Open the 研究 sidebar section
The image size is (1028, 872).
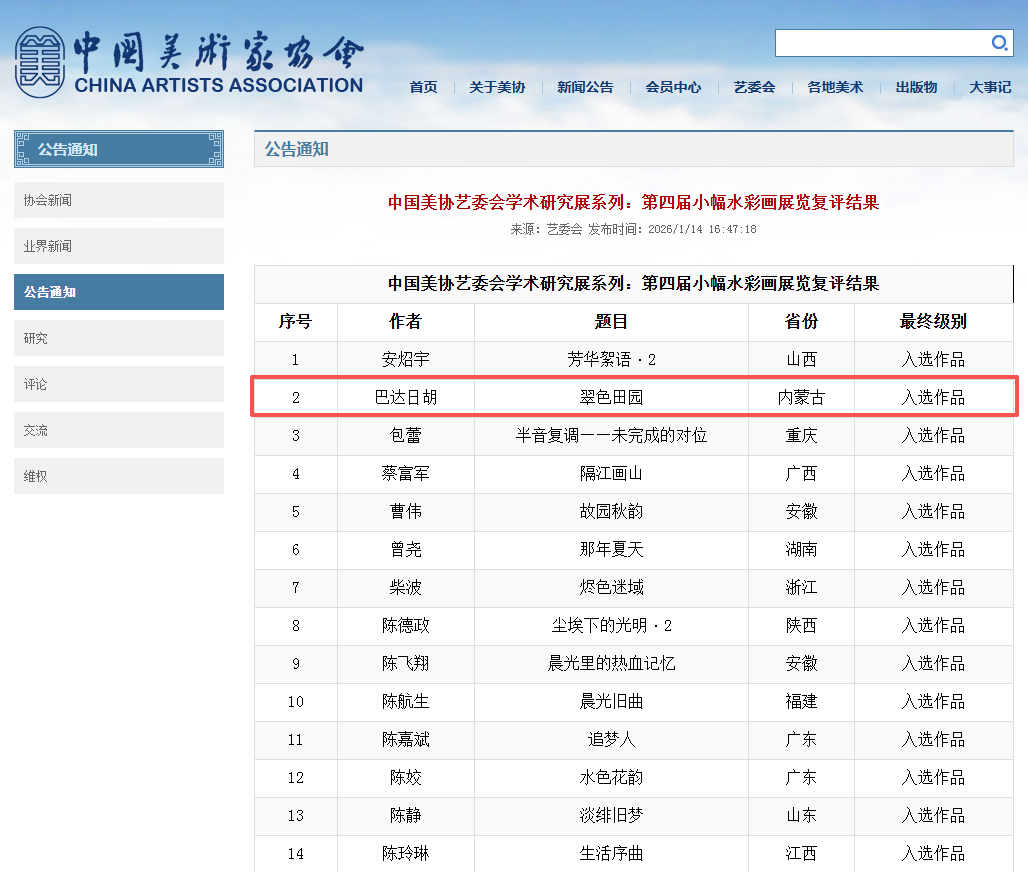pyautogui.click(x=119, y=338)
